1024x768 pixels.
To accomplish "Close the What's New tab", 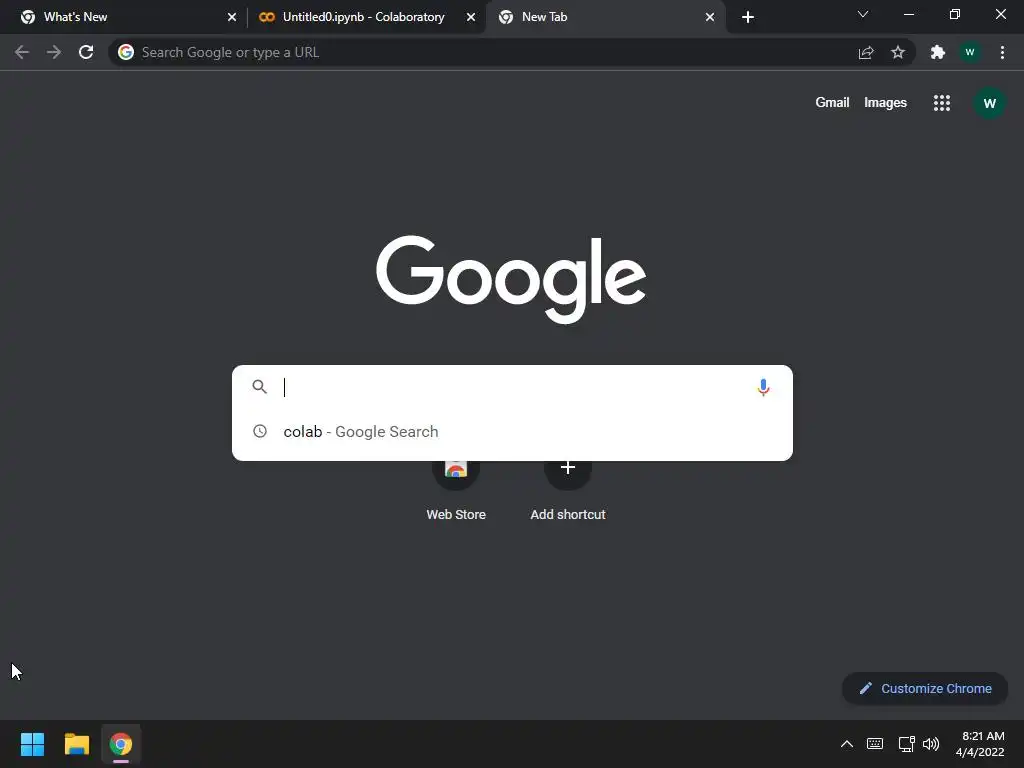I will tap(232, 17).
